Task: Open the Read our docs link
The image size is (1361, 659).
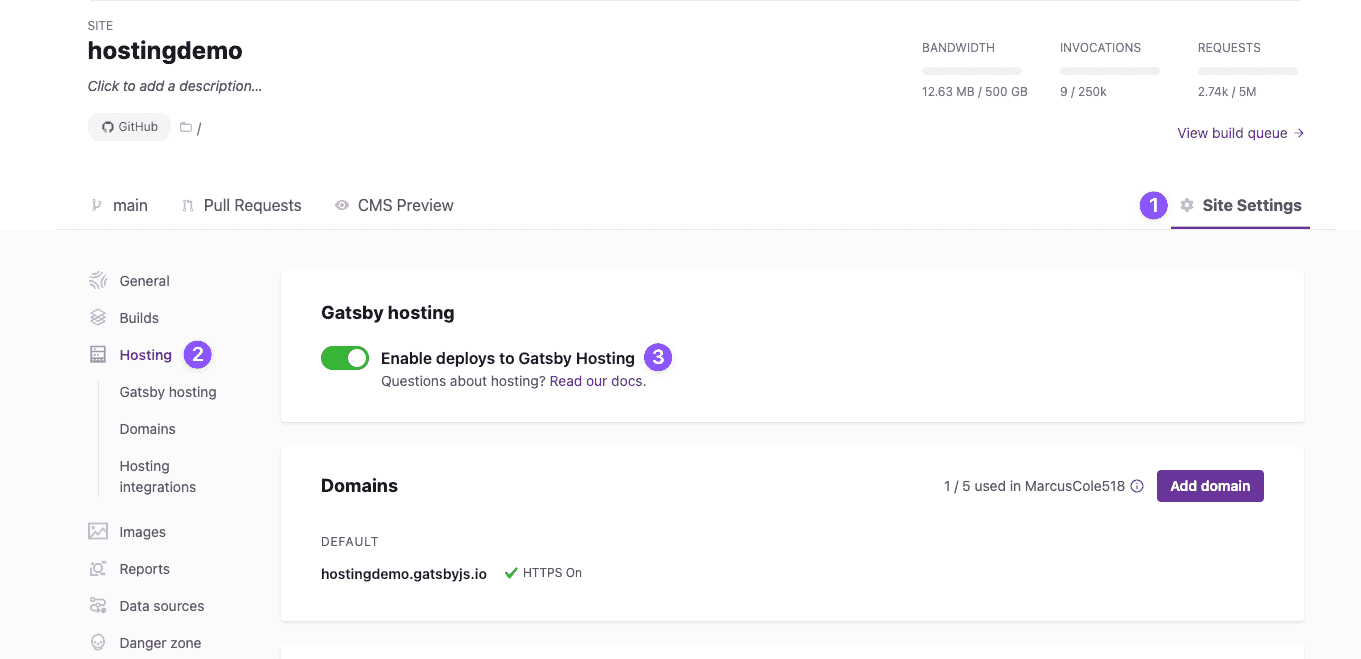Action: [x=597, y=381]
